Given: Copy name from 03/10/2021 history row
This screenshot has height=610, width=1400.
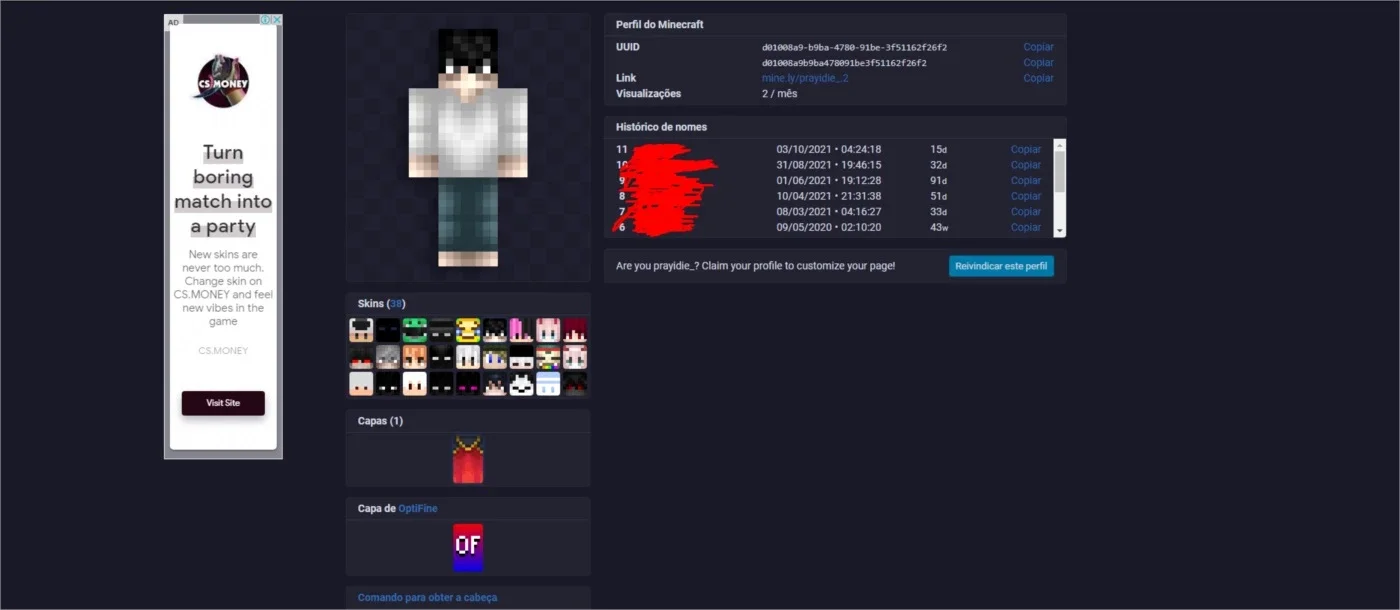Looking at the screenshot, I should click(1026, 149).
